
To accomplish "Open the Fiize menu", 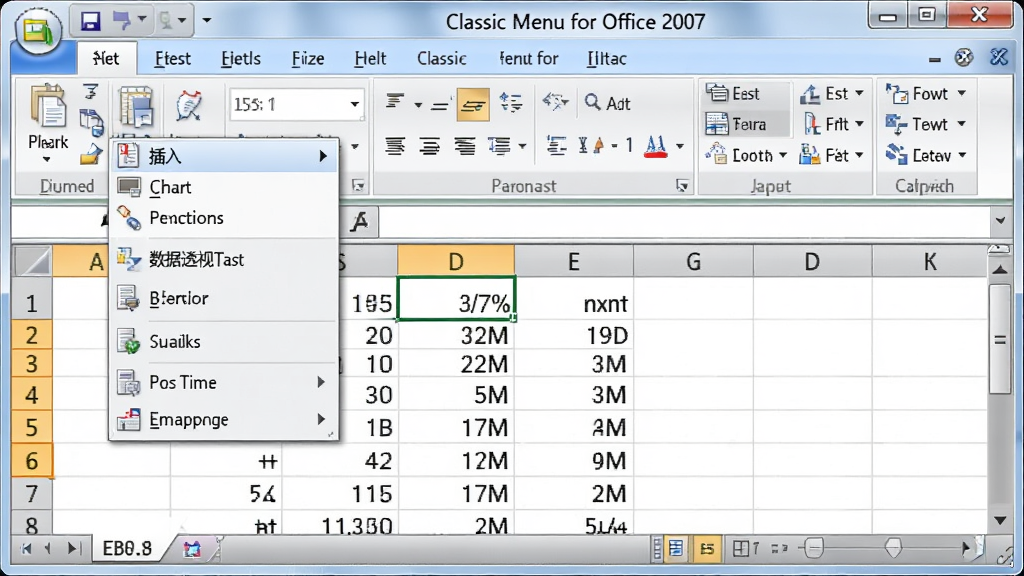I will [x=308, y=59].
